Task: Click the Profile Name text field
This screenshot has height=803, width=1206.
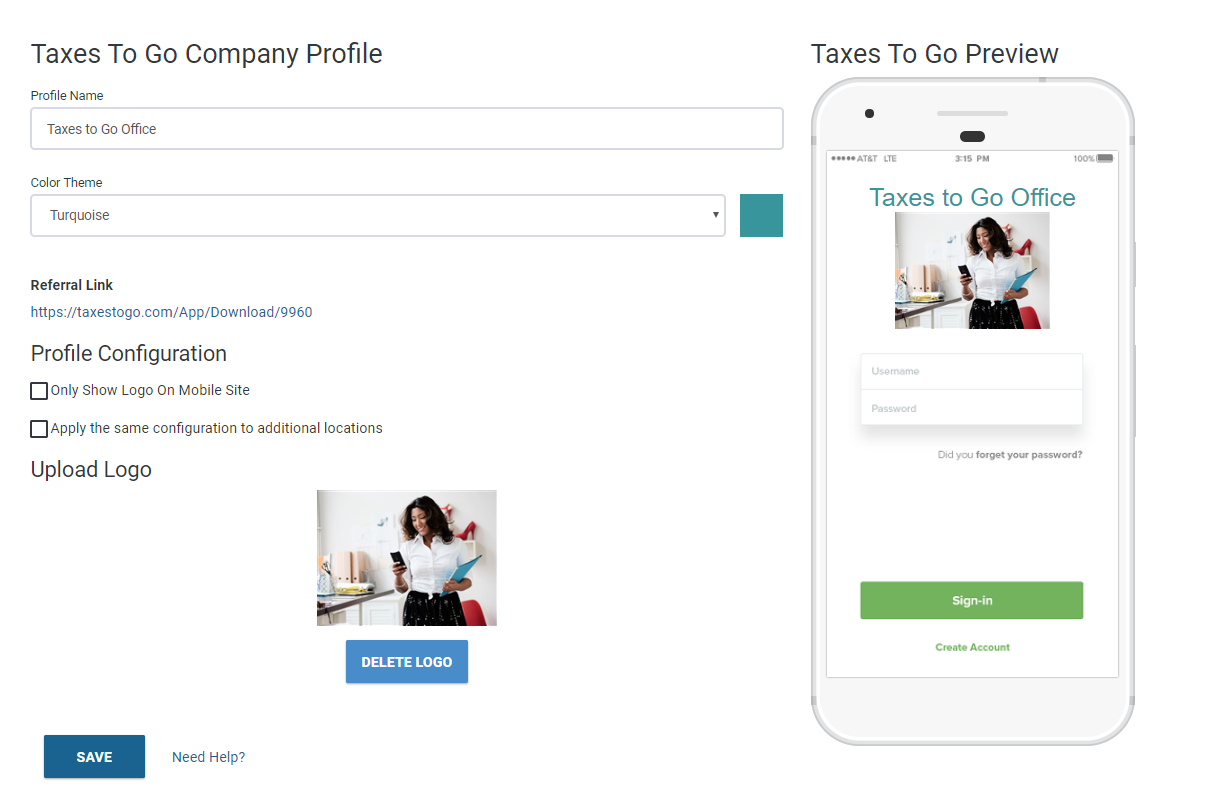Action: pyautogui.click(x=406, y=129)
